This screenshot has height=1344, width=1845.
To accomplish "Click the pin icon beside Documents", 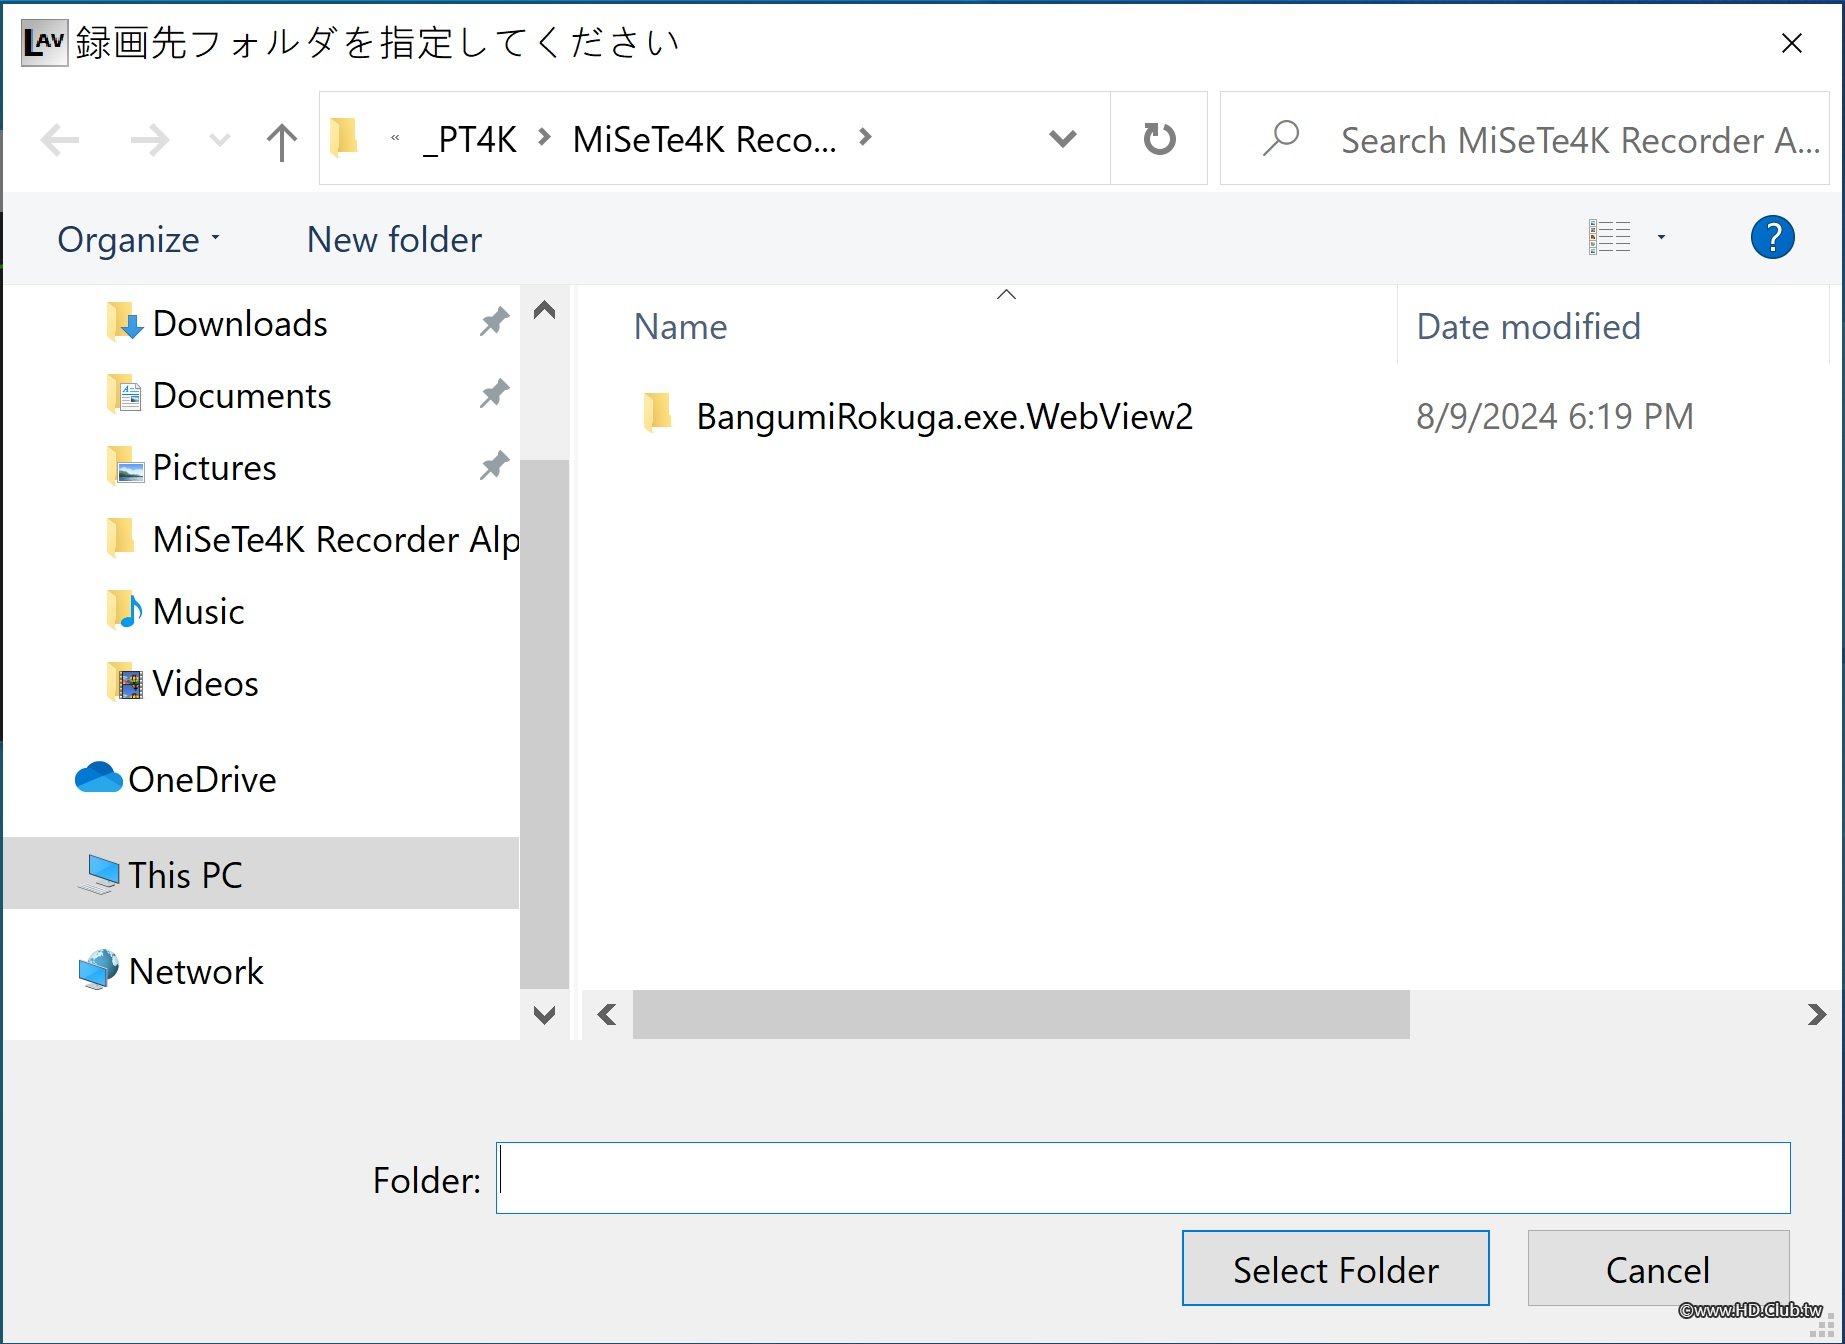I will point(494,394).
